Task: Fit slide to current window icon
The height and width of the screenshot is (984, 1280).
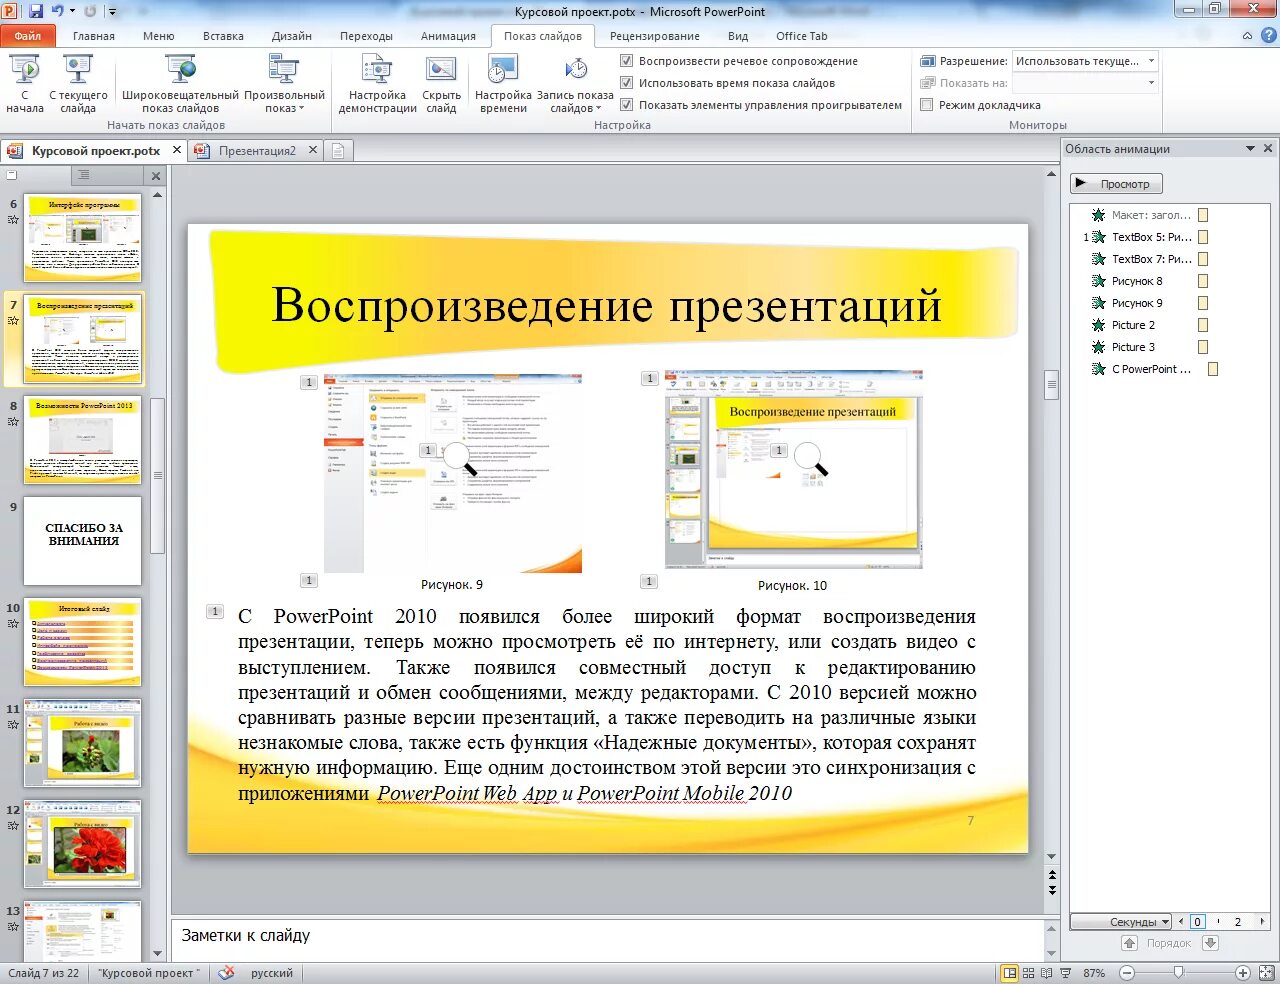Action: 1267,973
